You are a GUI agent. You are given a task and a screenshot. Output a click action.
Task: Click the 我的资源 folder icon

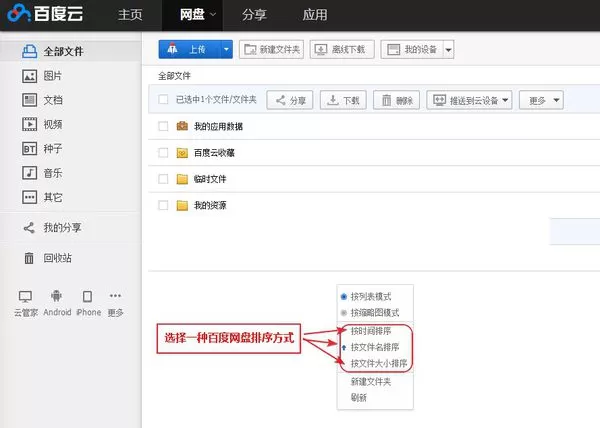tap(182, 205)
